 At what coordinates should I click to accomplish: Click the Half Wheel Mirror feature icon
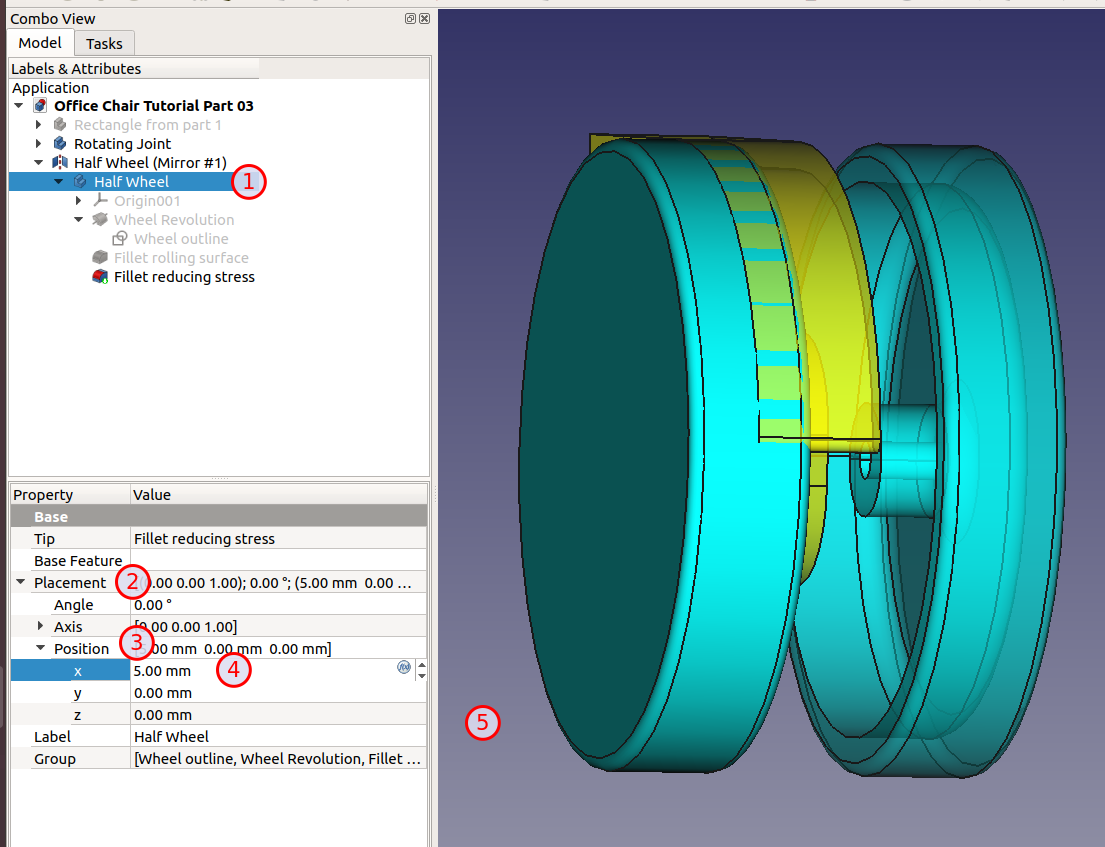[x=60, y=163]
